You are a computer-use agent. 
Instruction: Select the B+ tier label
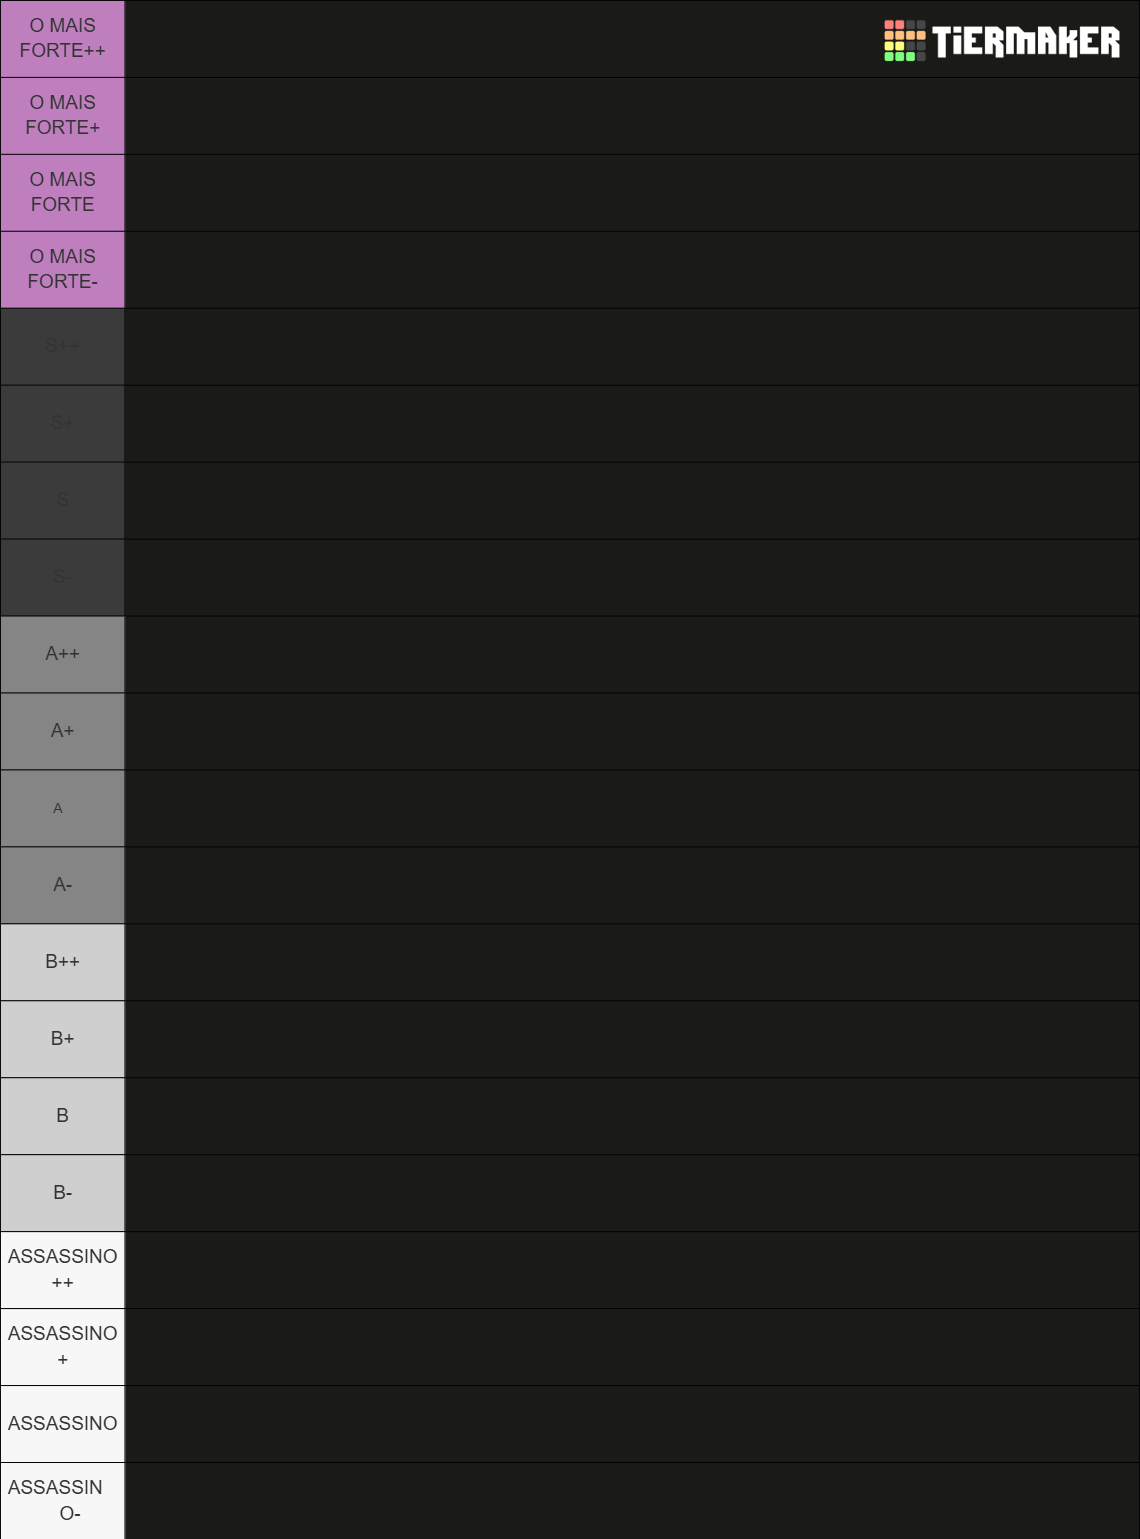coord(62,1040)
